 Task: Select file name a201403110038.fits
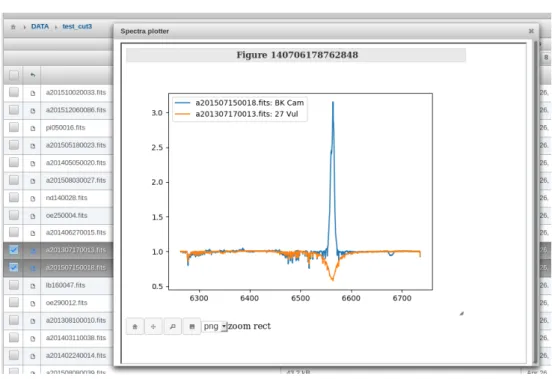point(76,337)
